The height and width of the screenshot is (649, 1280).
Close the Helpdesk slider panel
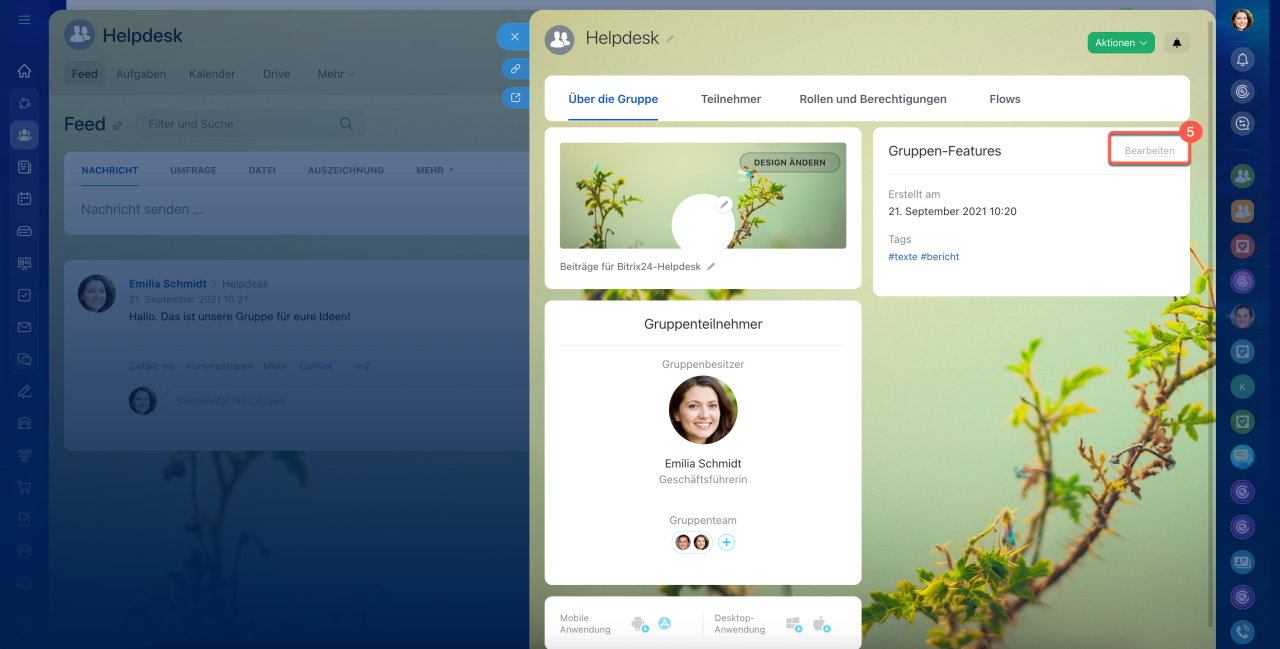(x=514, y=37)
